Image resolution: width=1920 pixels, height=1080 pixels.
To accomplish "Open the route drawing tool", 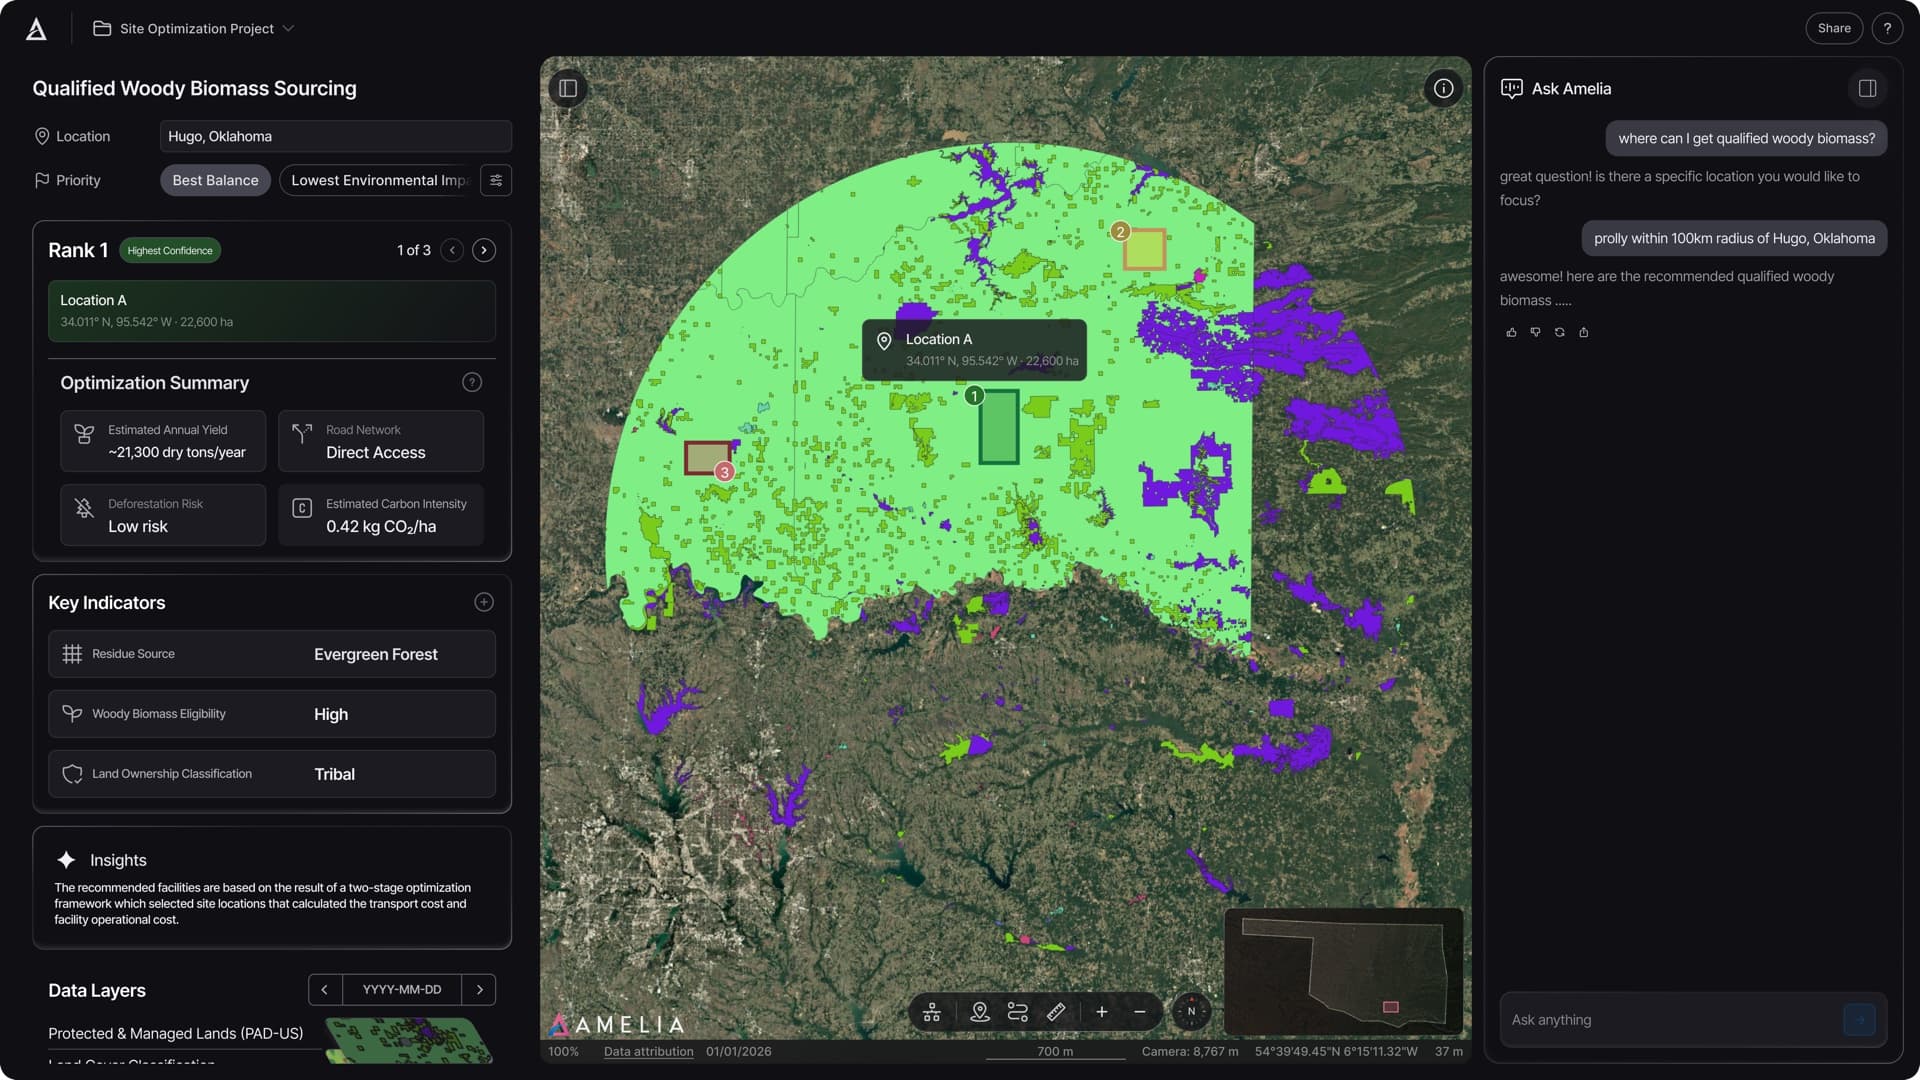I will [1017, 1011].
